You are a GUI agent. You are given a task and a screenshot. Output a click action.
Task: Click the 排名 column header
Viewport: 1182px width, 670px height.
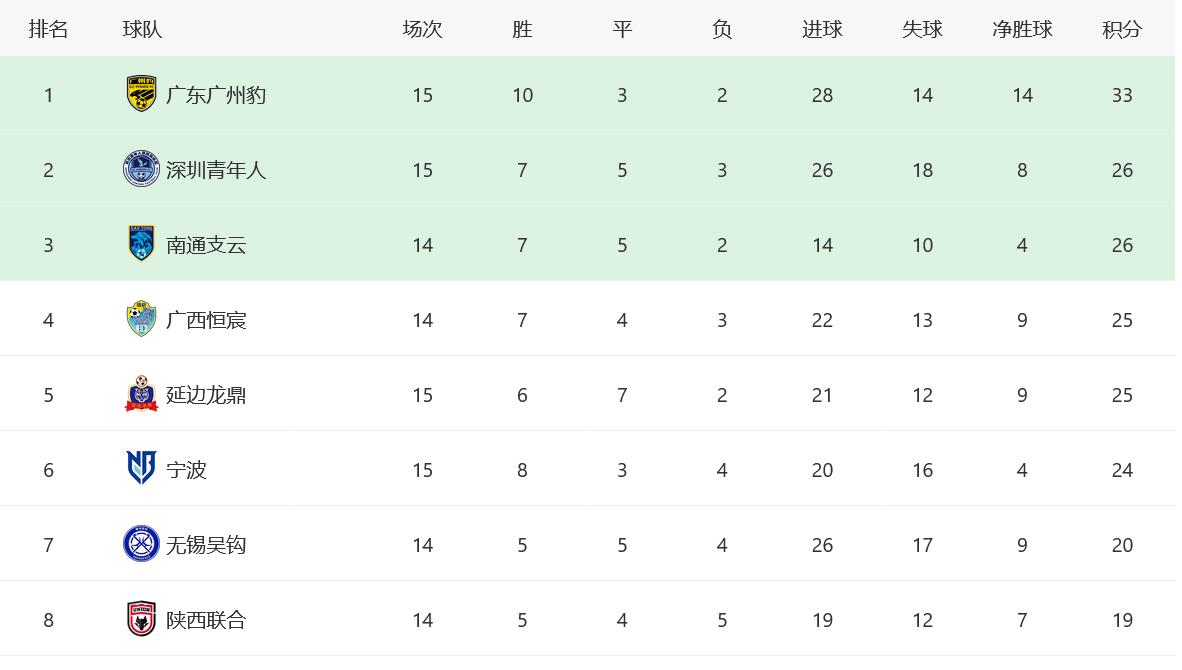coord(48,29)
